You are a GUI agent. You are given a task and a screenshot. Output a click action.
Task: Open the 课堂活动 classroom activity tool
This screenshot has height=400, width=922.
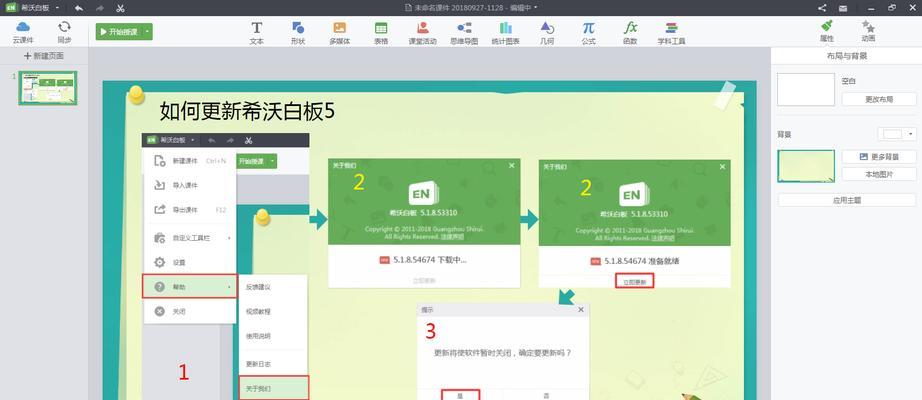click(422, 33)
